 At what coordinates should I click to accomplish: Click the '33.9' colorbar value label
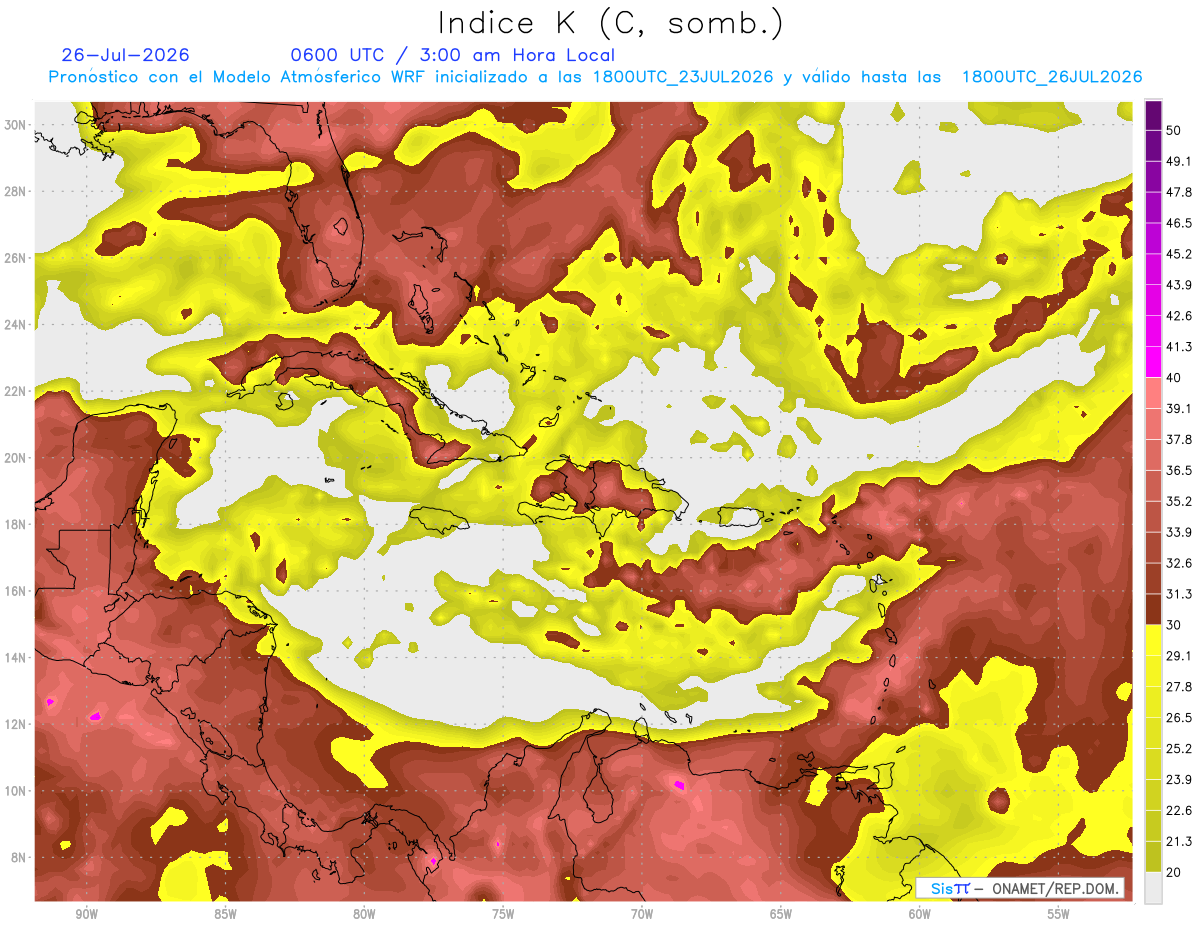tap(1180, 532)
